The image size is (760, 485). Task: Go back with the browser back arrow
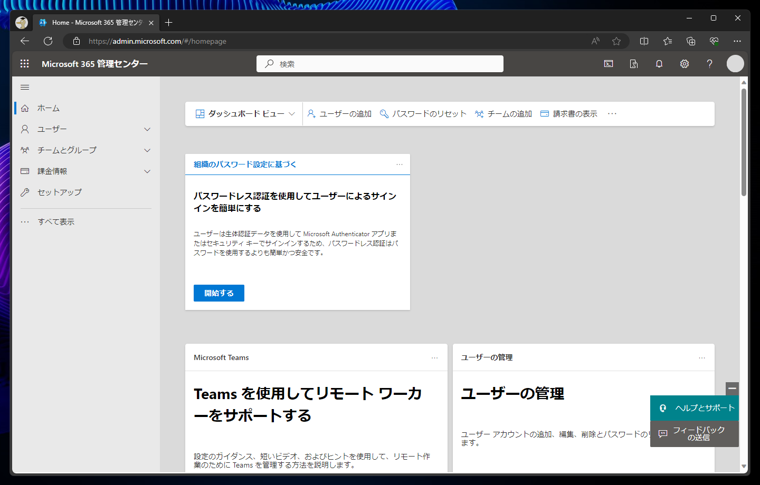click(x=25, y=41)
